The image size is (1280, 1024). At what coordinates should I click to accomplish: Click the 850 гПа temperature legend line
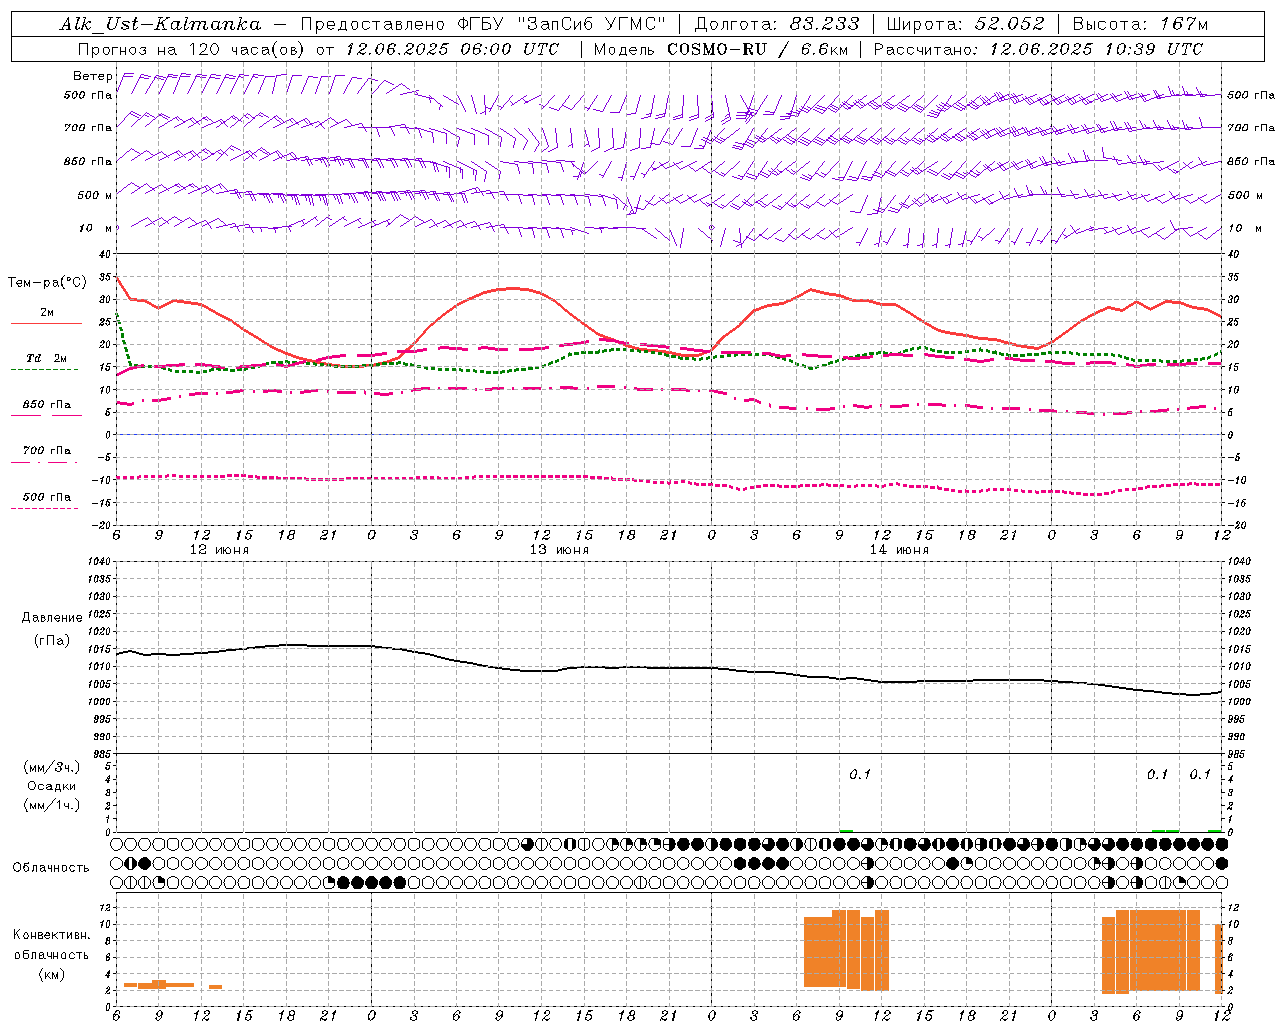pos(46,414)
